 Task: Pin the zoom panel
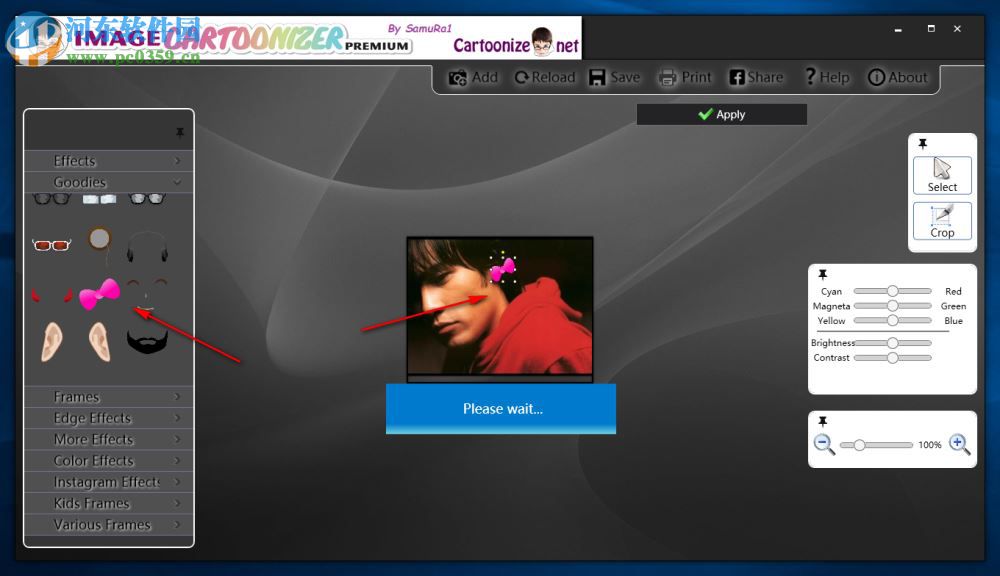[823, 422]
